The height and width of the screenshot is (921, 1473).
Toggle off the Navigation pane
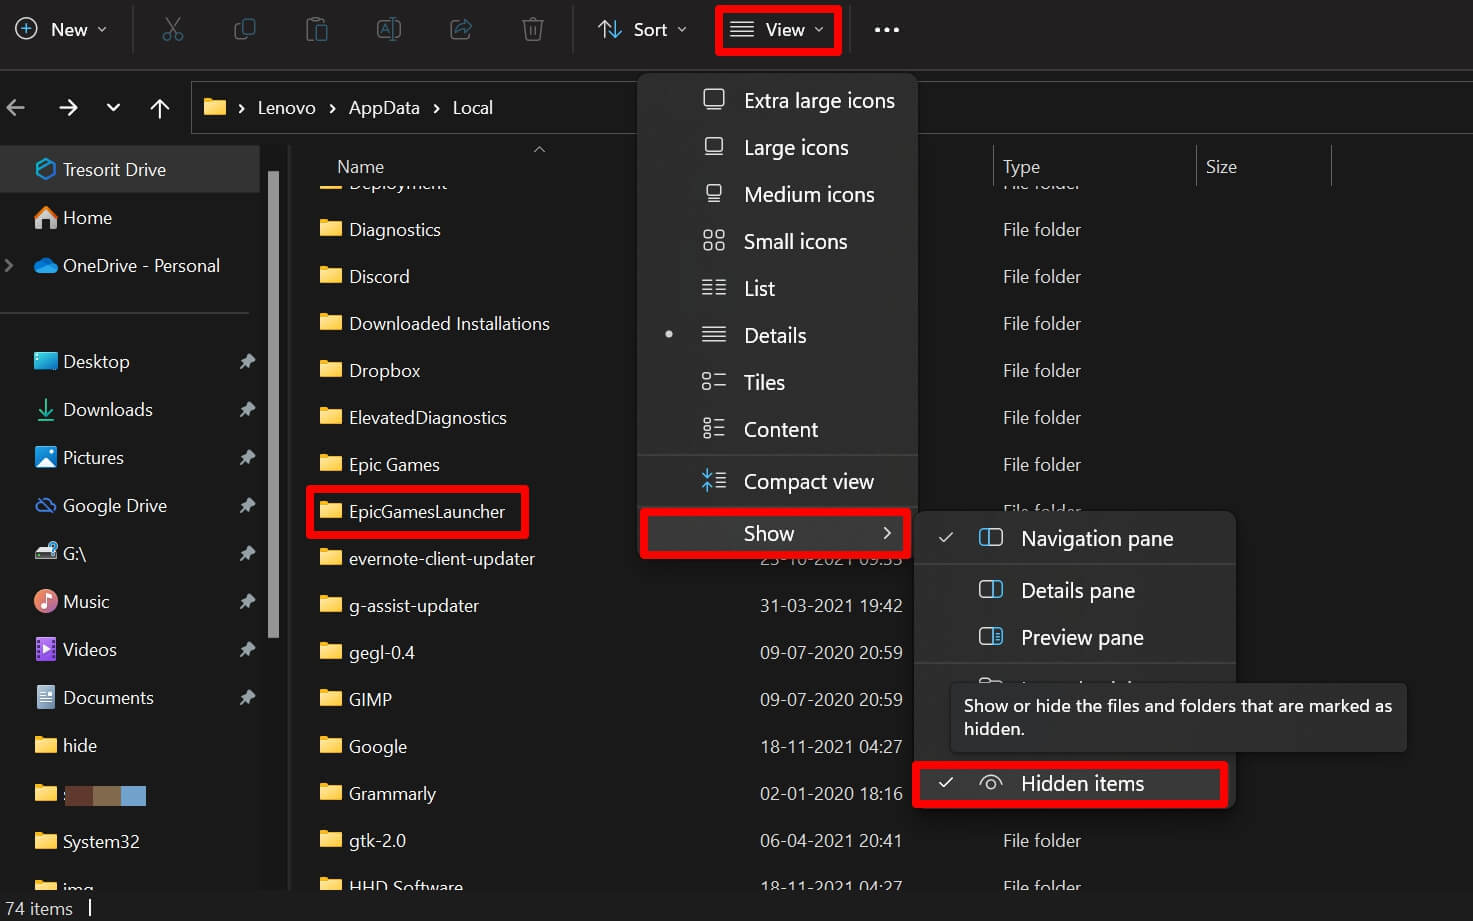[1097, 538]
